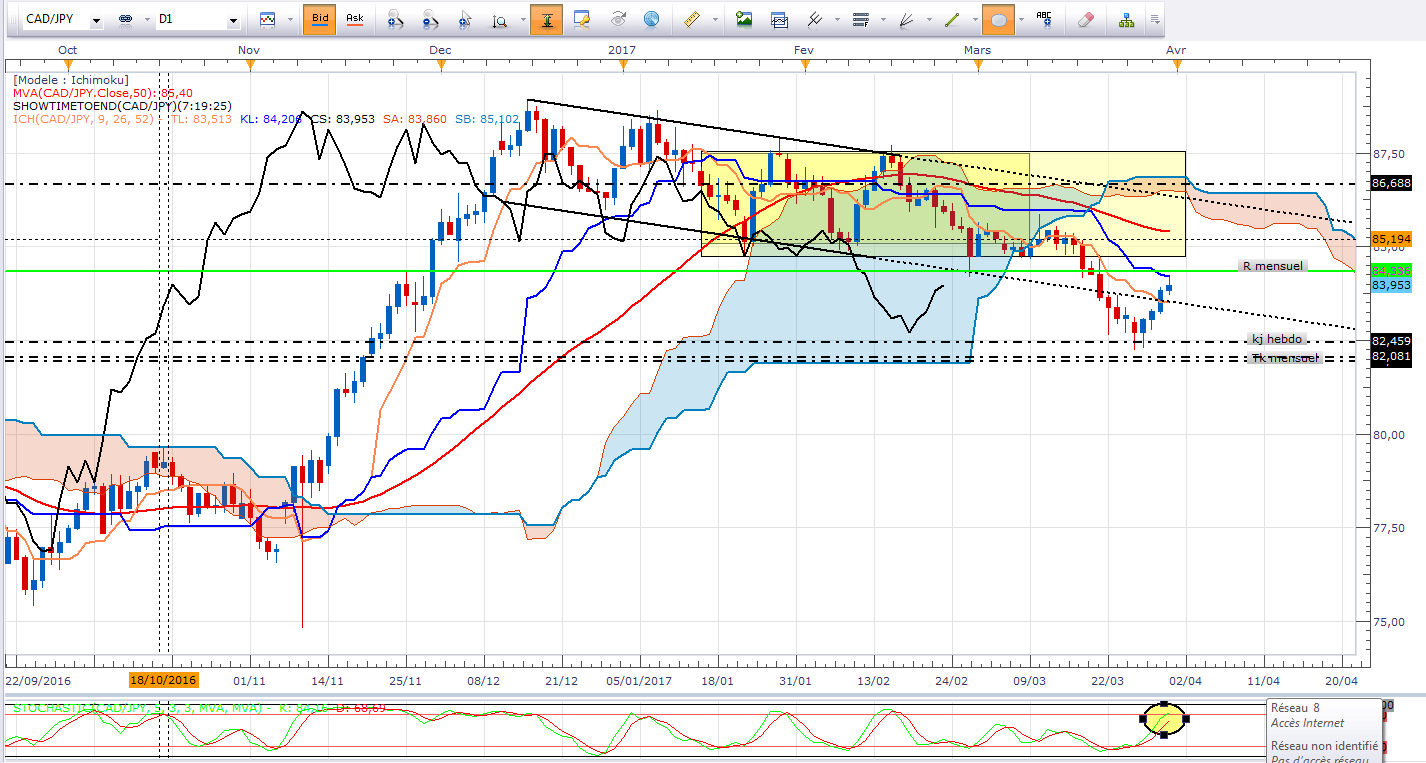1426x763 pixels.
Task: Click the chart type icon
Action: click(267, 20)
